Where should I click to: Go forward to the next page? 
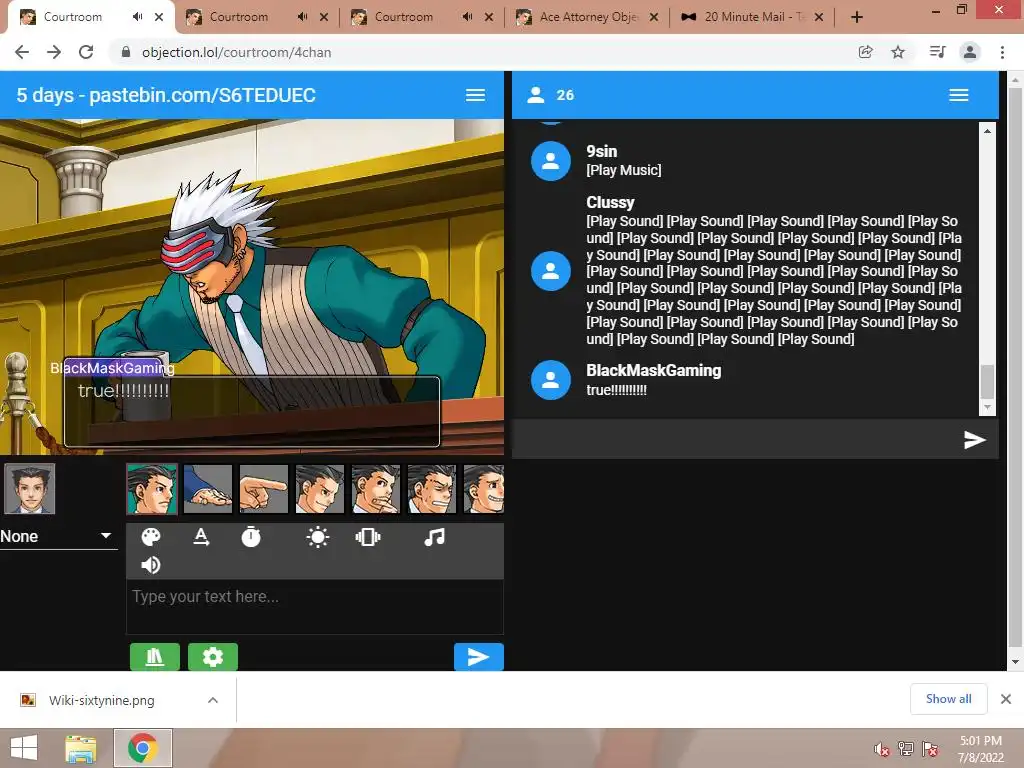click(x=54, y=52)
